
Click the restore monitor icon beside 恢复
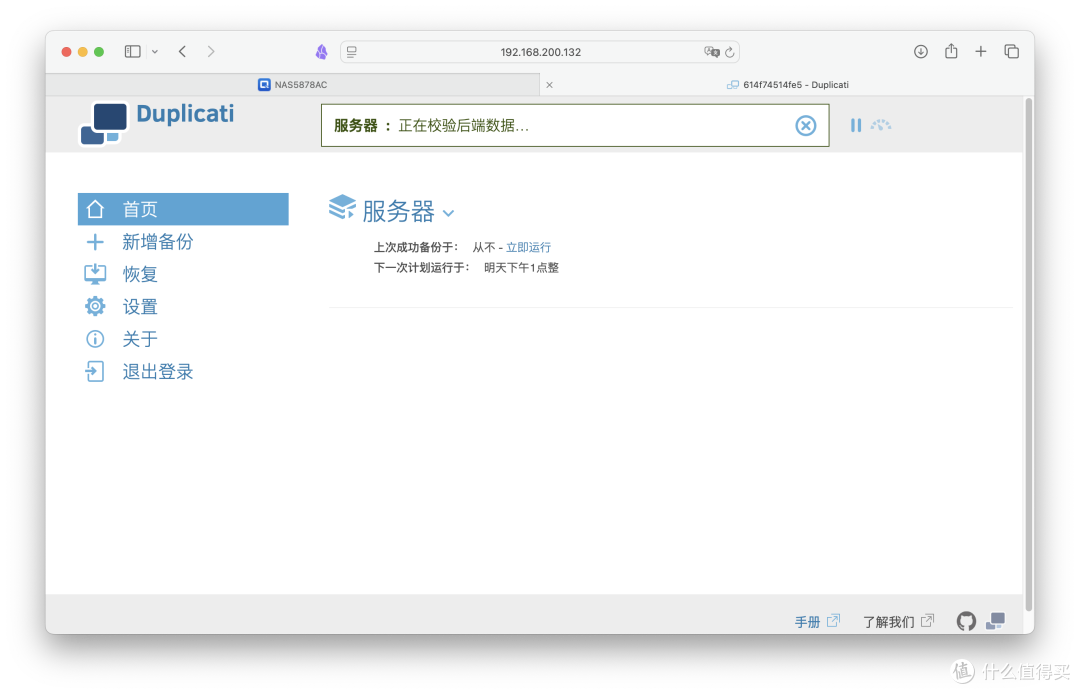pos(95,274)
